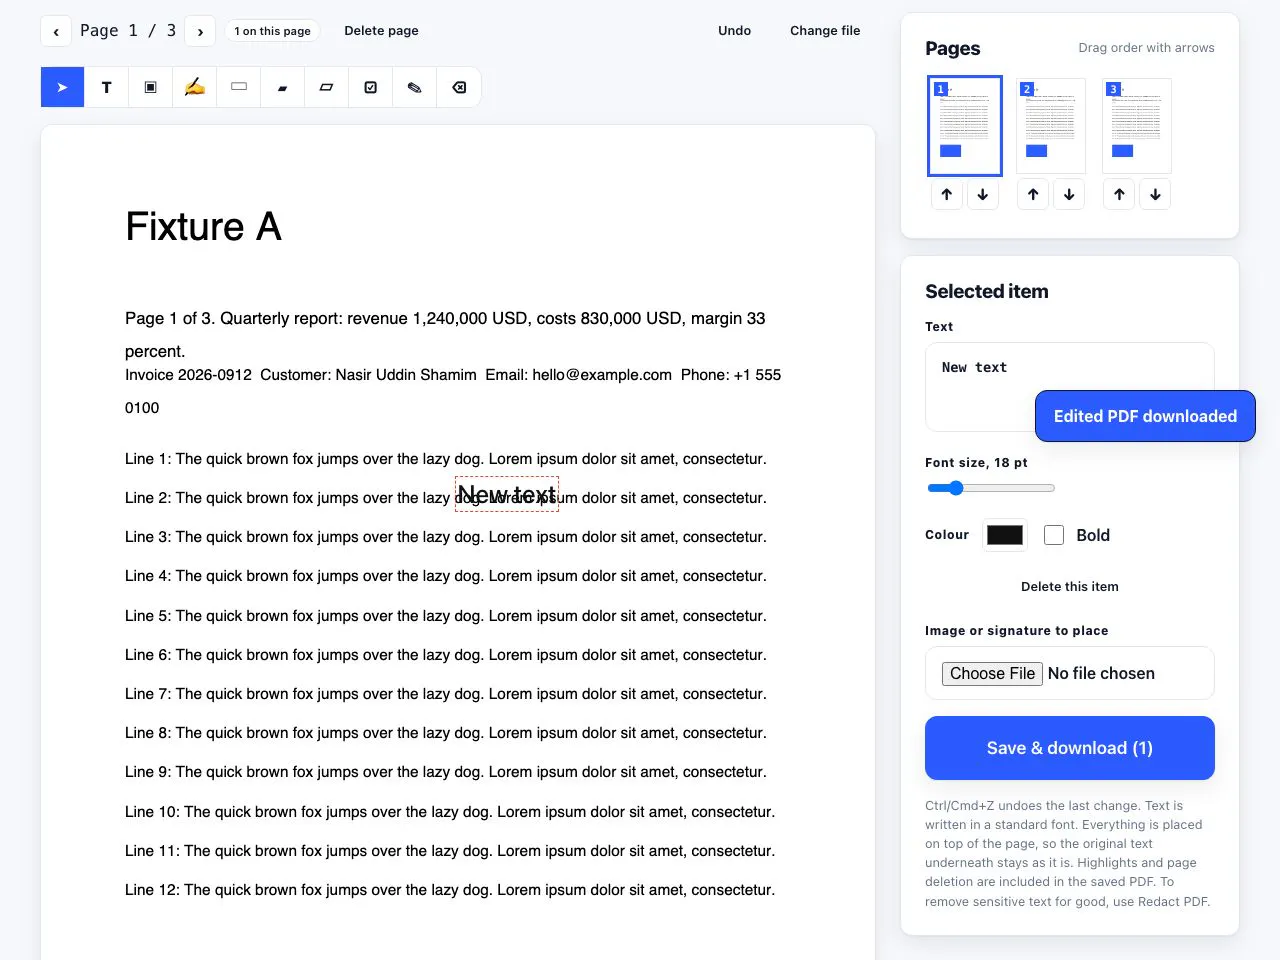Click the "Page 1 / 3" indicator
Screen dimensions: 1280x960
tap(128, 31)
